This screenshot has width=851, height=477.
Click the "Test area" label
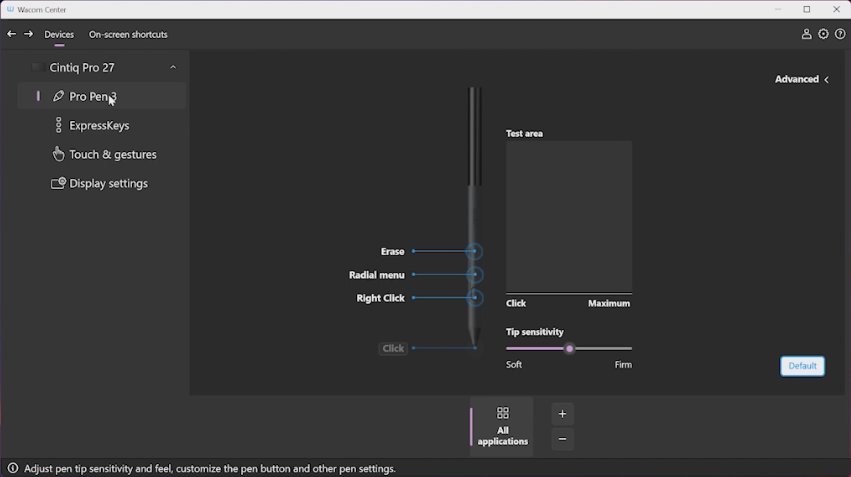coord(524,133)
